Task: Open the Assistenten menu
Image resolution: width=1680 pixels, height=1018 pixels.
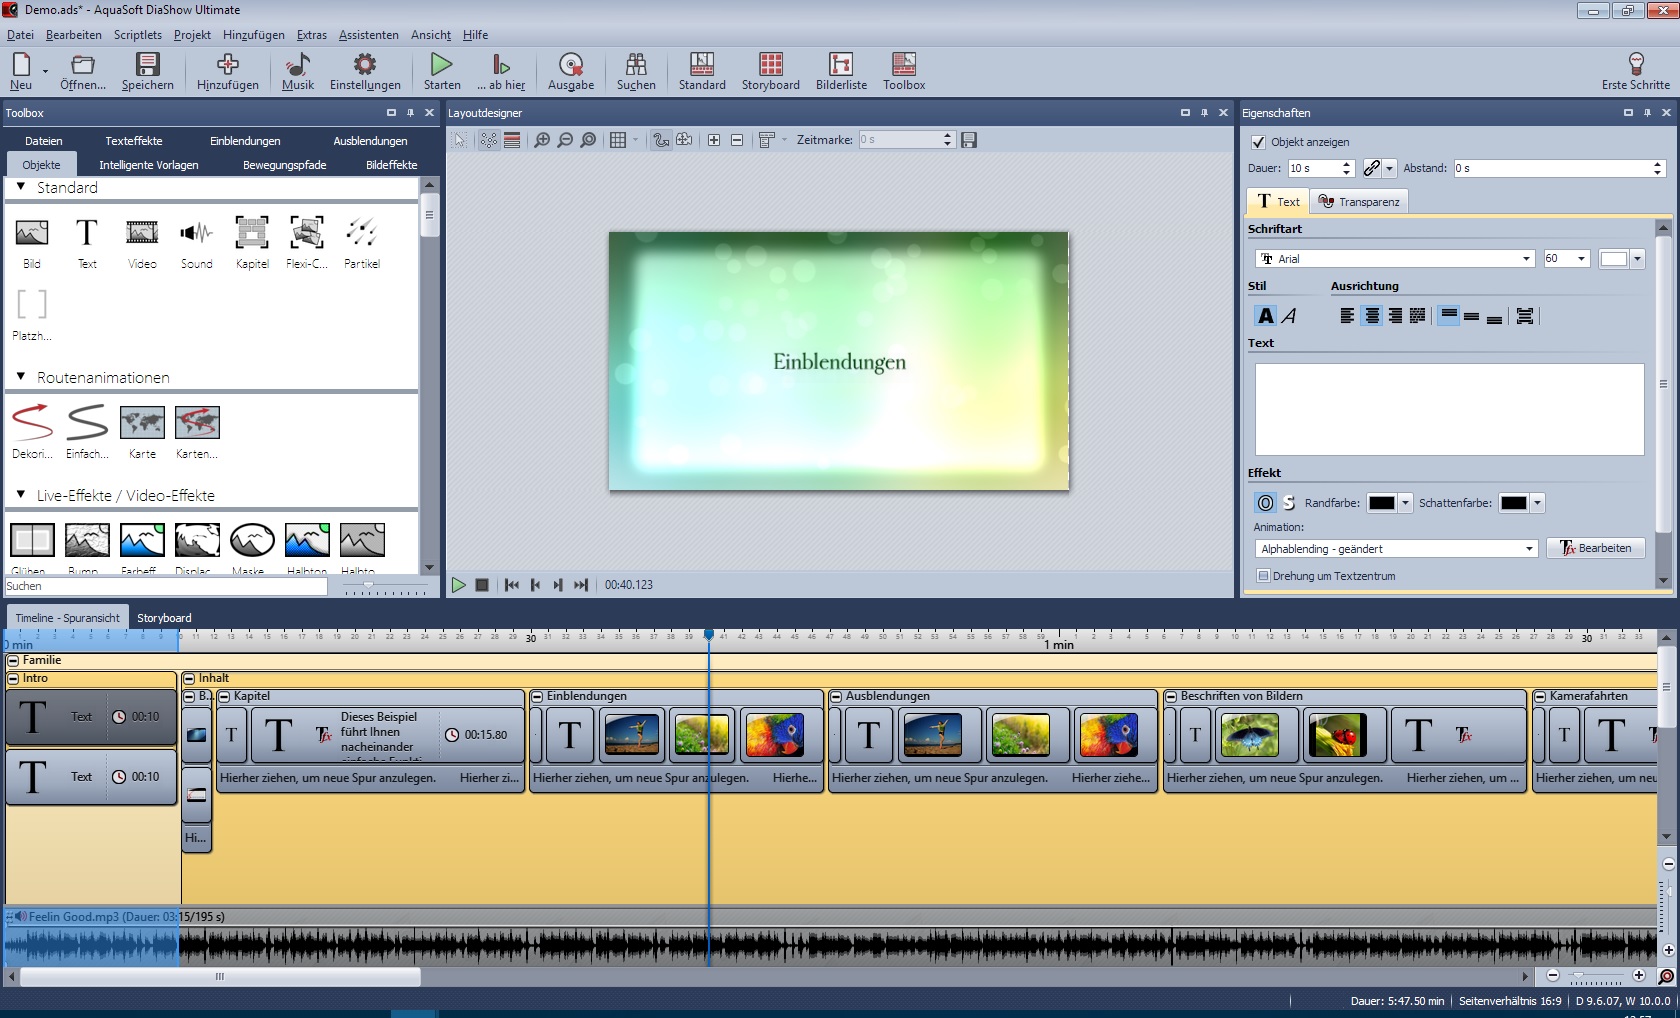Action: pos(368,35)
